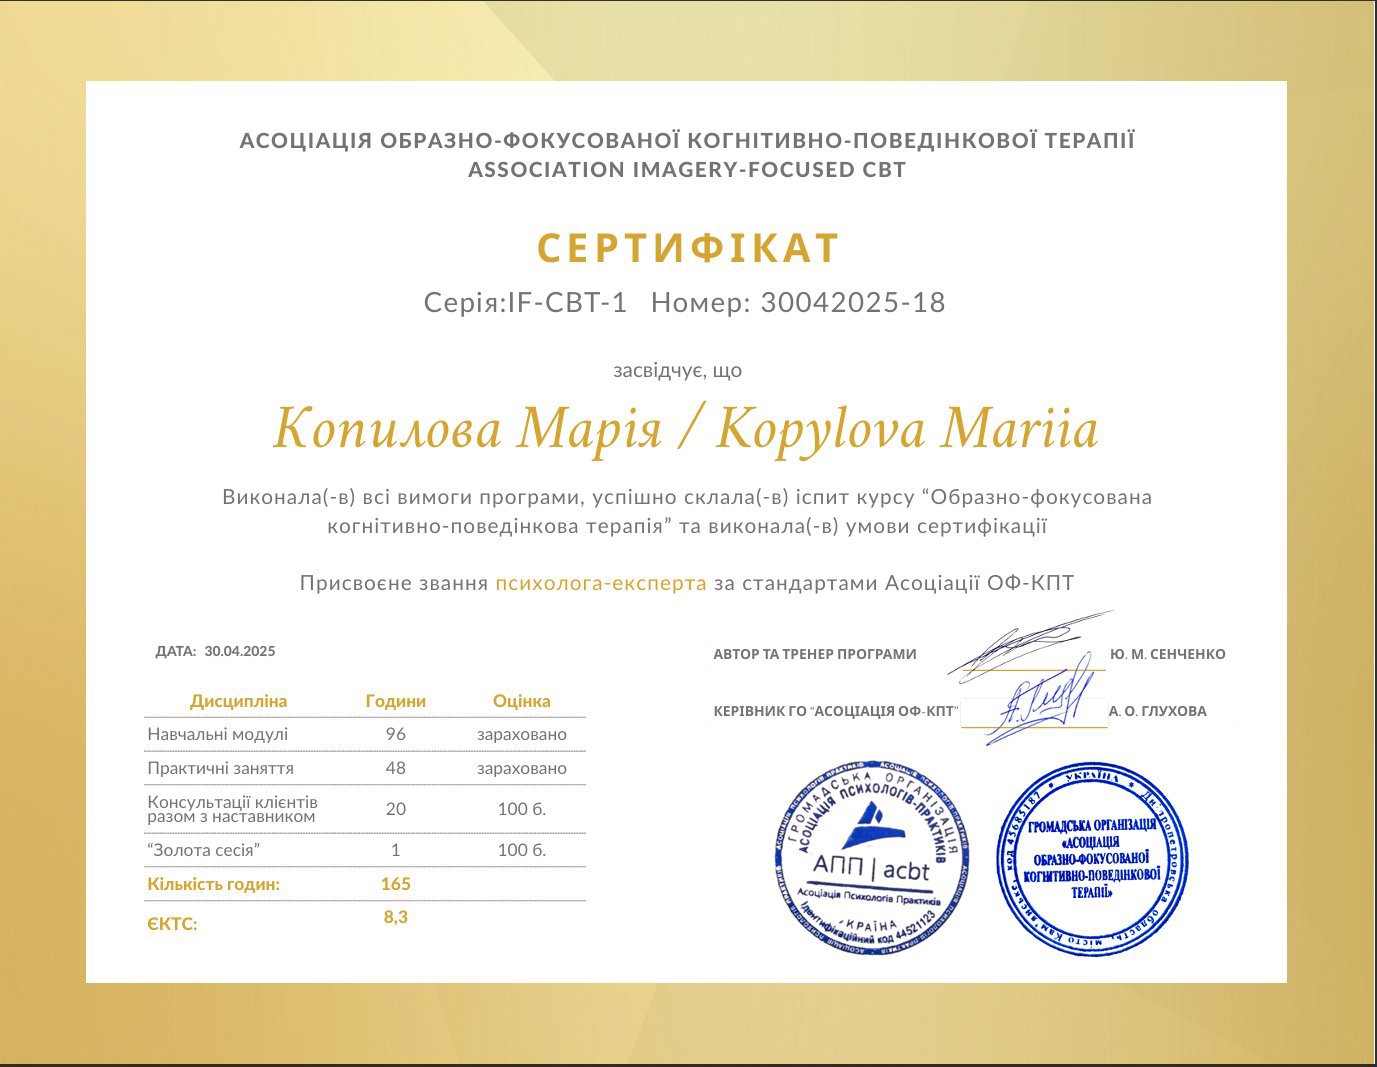Click the date 30.04.2025
The image size is (1377, 1067).
tap(239, 651)
